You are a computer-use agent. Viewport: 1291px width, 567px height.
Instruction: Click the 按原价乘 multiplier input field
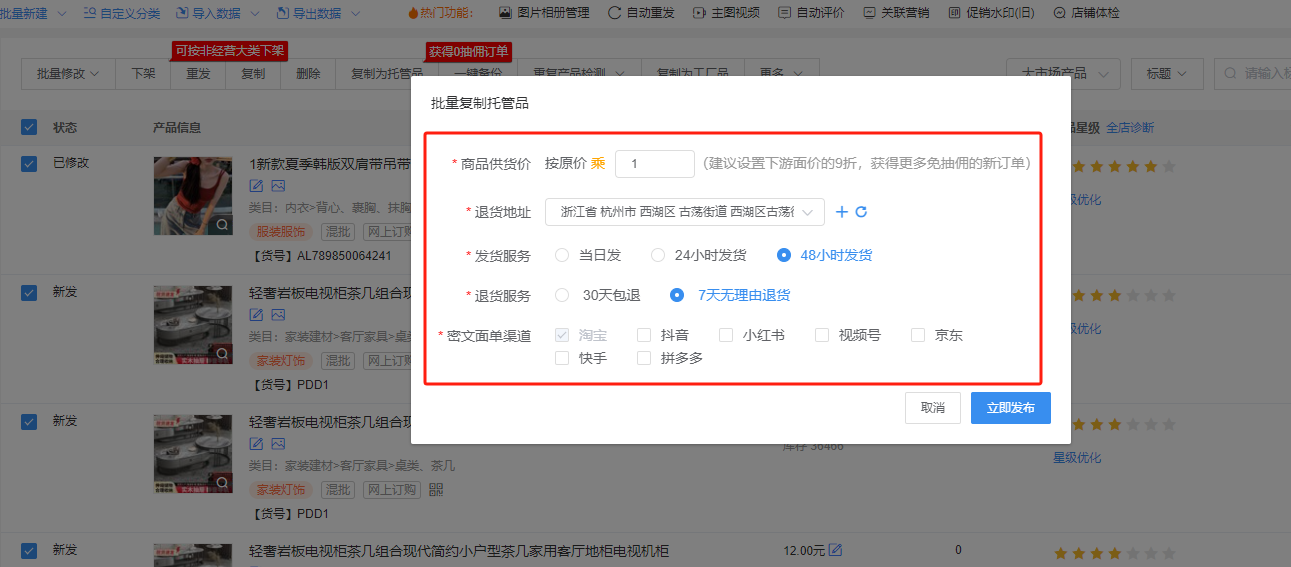coord(655,163)
